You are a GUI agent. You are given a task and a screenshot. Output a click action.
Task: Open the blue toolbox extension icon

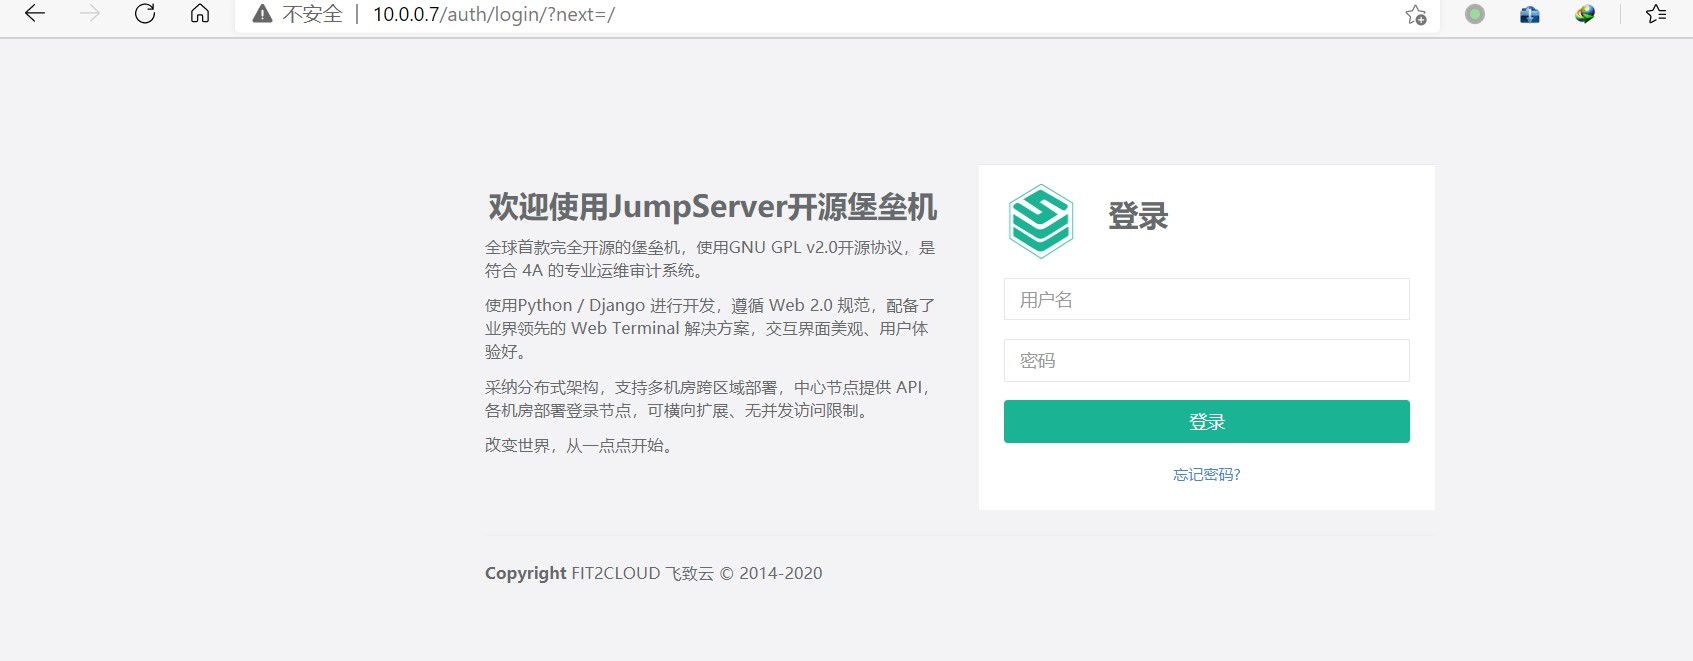point(1530,14)
